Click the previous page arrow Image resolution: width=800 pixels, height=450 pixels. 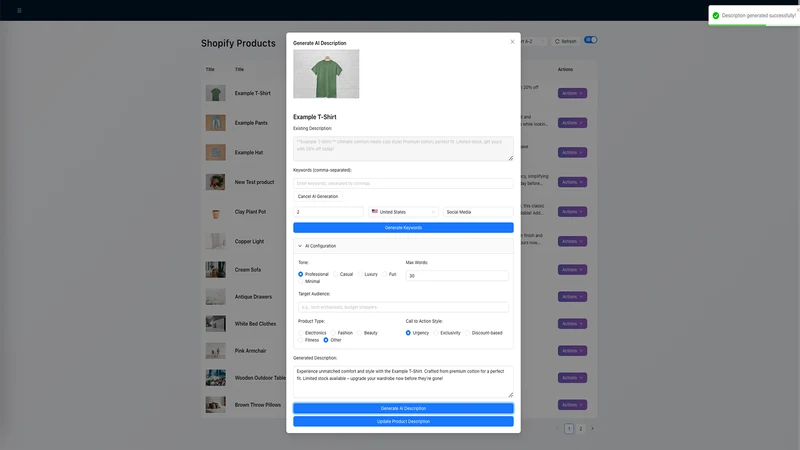click(557, 429)
